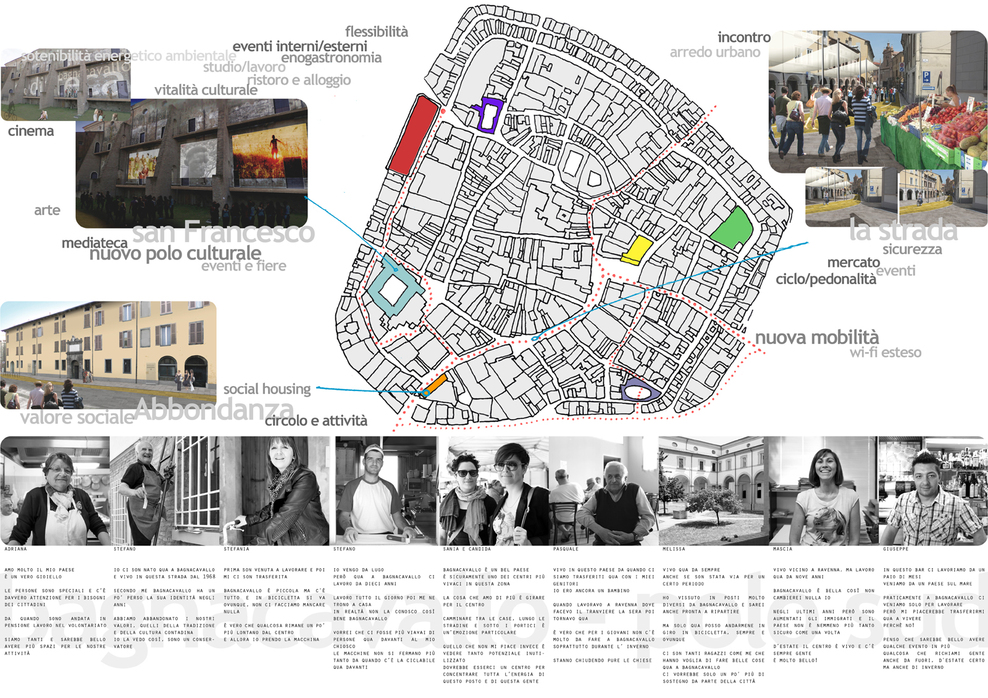Click the 'STEFANIA' name caption

click(x=236, y=550)
